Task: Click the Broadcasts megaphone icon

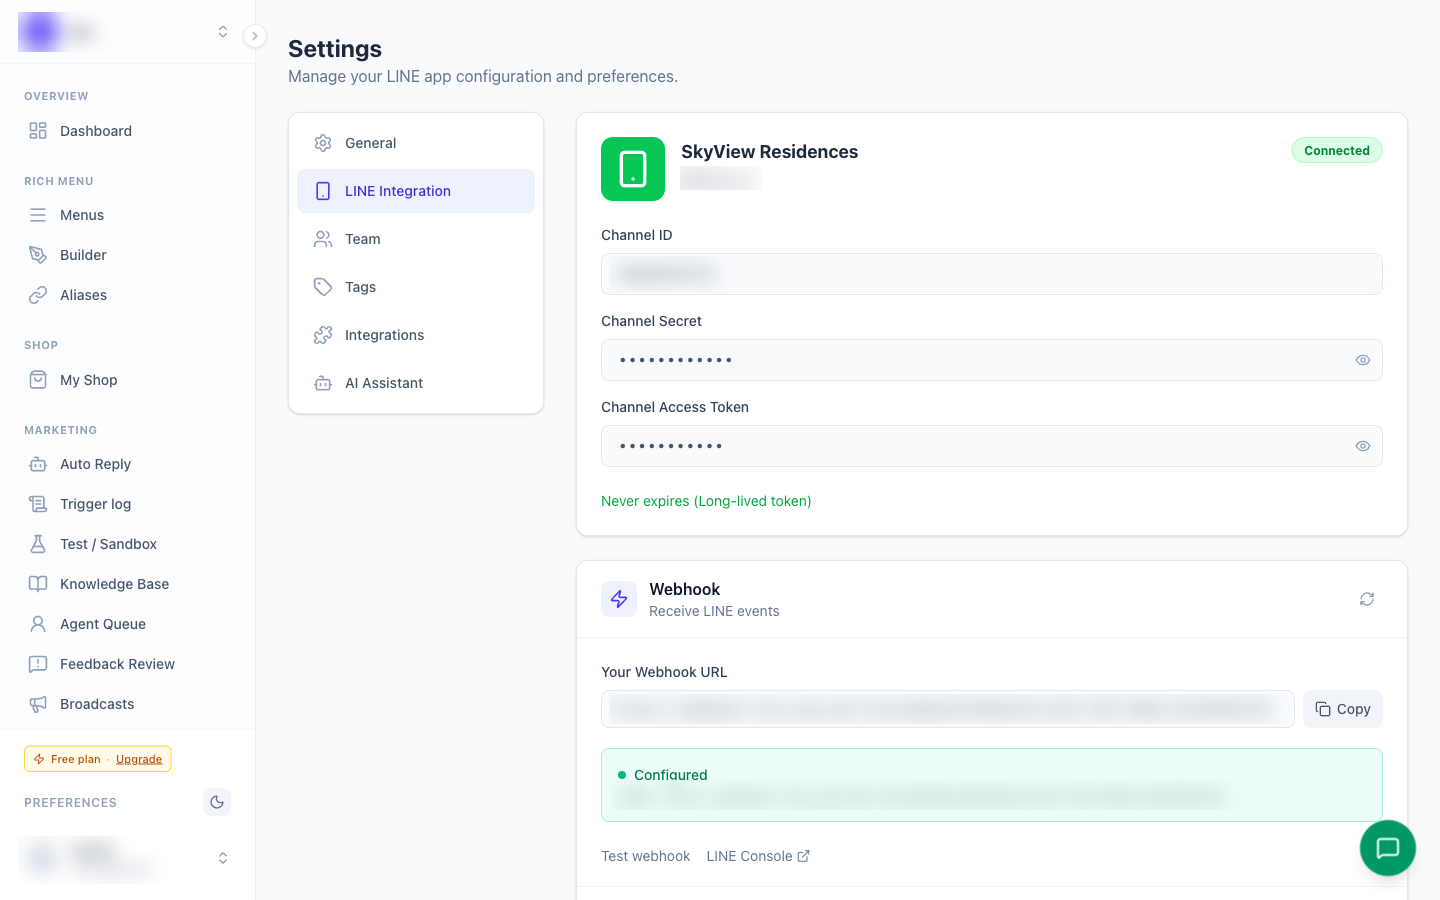Action: tap(38, 704)
